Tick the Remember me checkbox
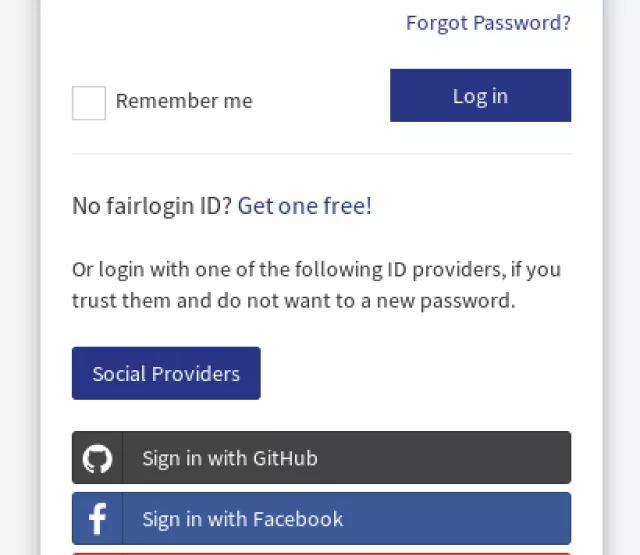The width and height of the screenshot is (640, 555). tap(89, 103)
